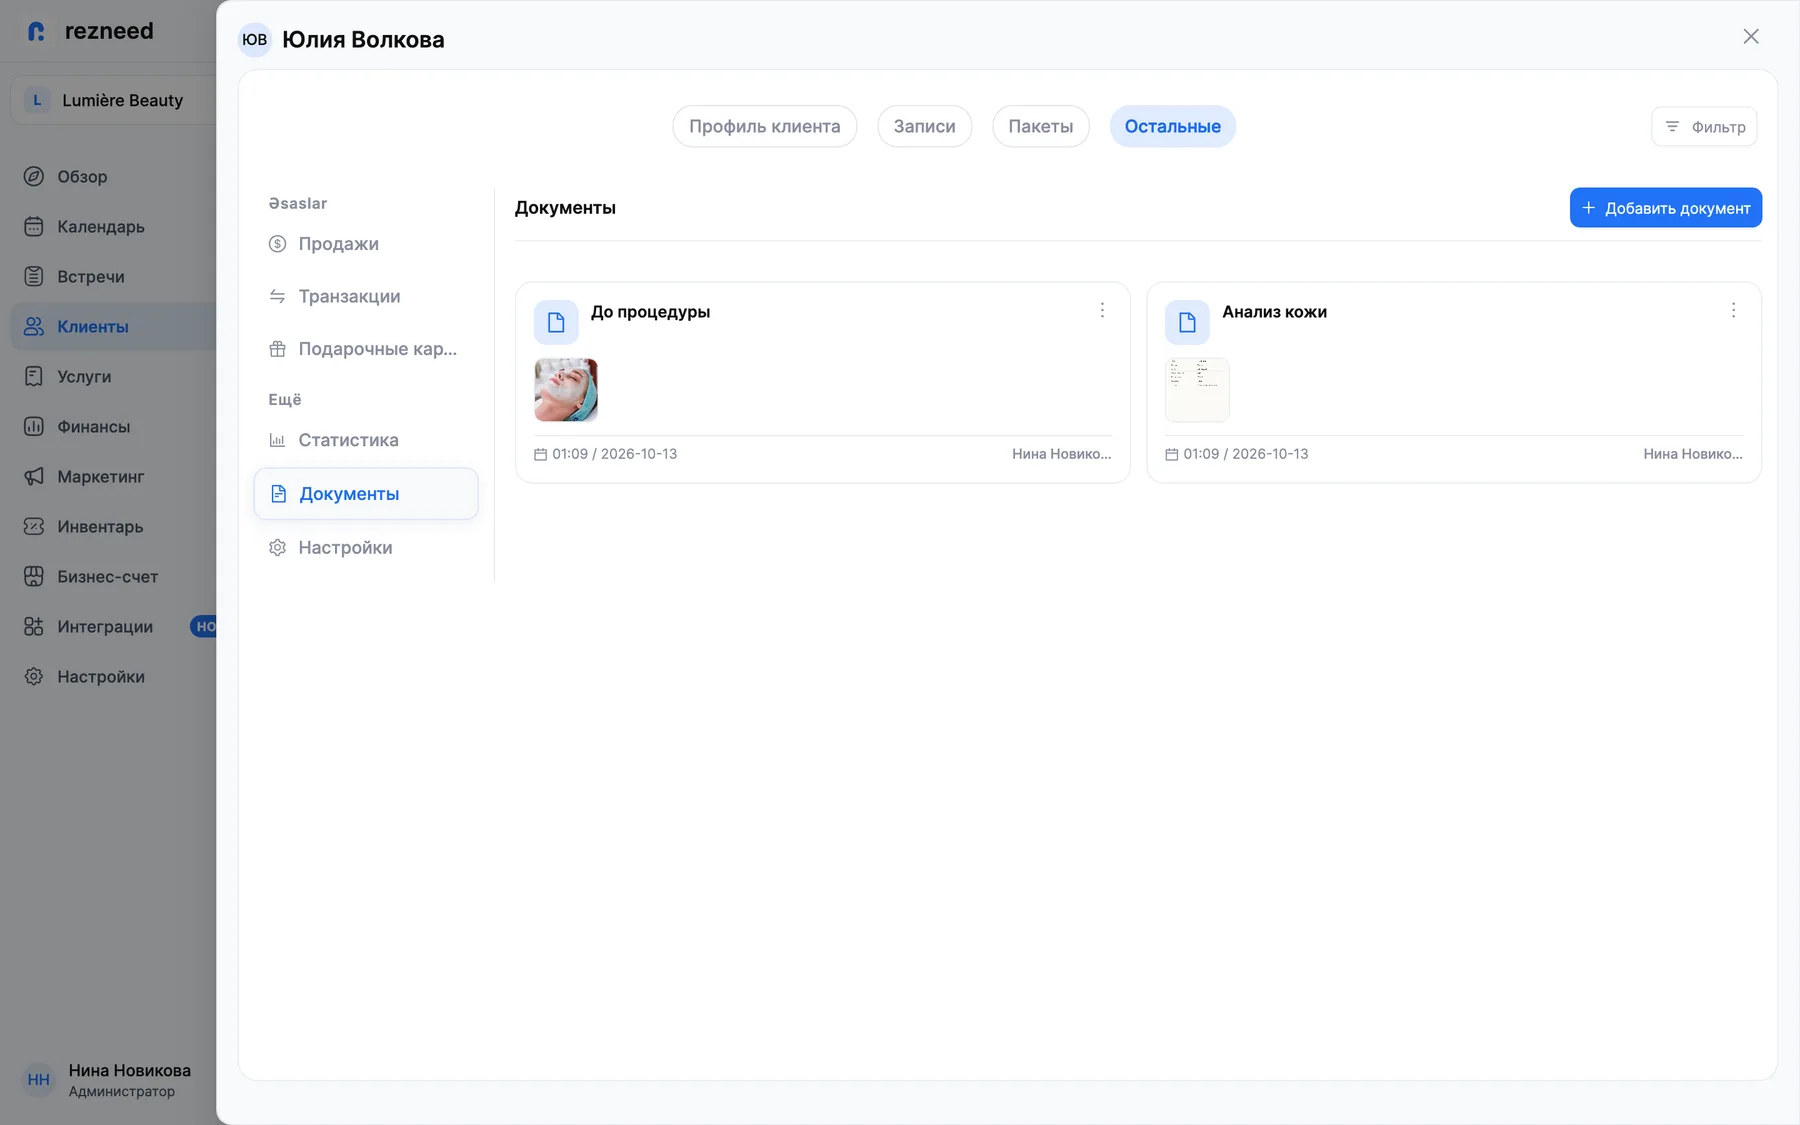Open Транзакции in client submenu
The image size is (1800, 1125).
(366, 296)
